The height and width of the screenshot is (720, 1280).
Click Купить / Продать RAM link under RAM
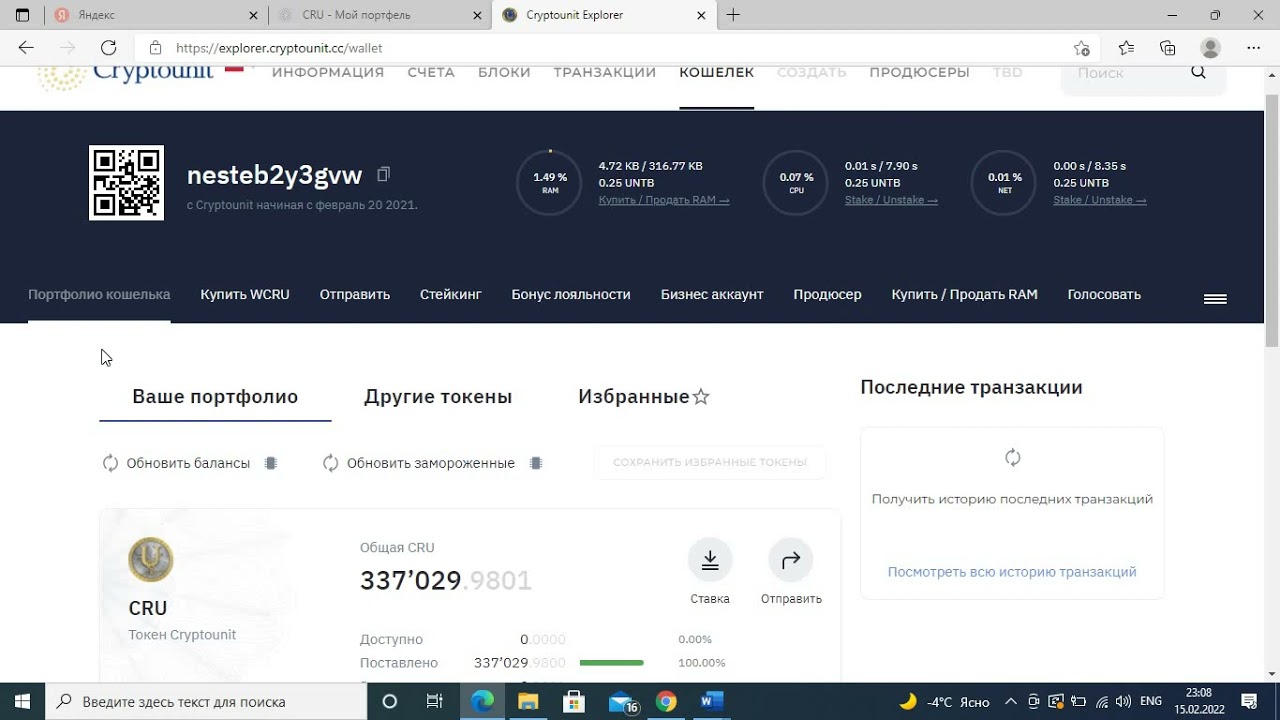[x=664, y=200]
